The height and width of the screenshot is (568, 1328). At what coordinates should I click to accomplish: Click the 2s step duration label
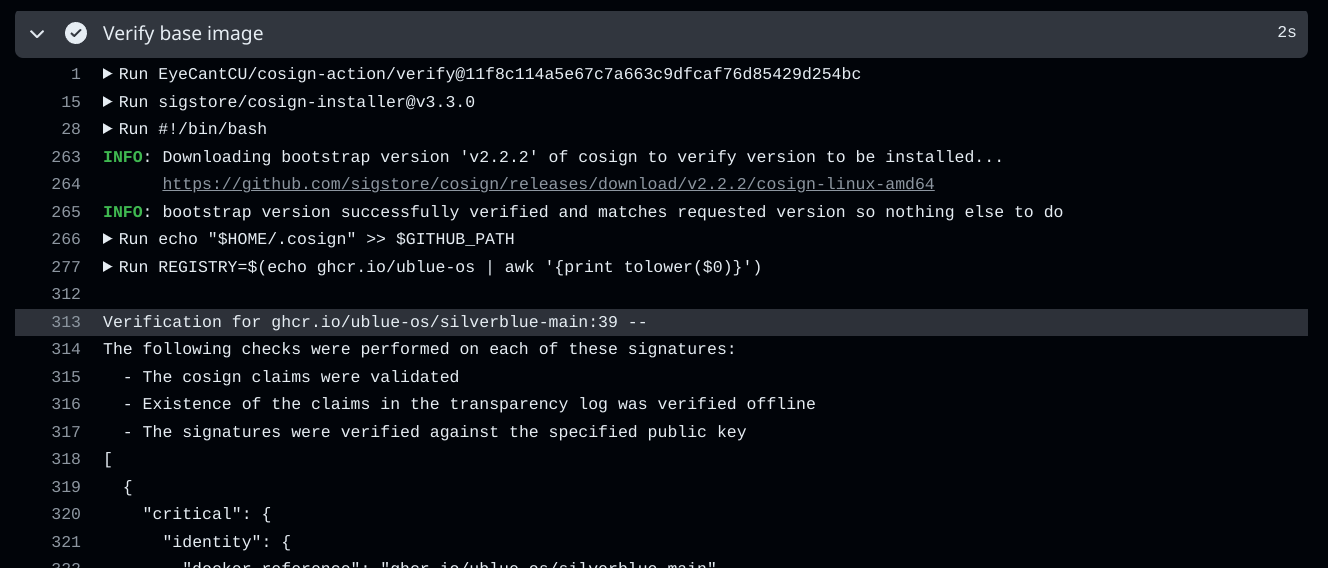pyautogui.click(x=1286, y=33)
